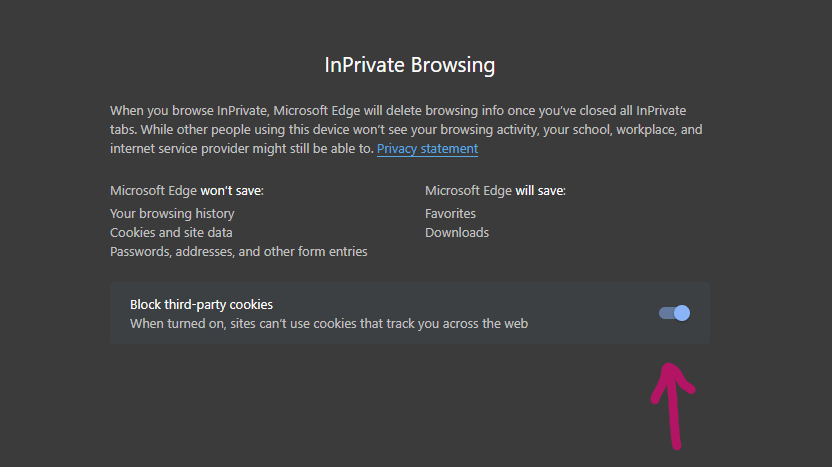Click the cookies tracking description text

point(329,324)
